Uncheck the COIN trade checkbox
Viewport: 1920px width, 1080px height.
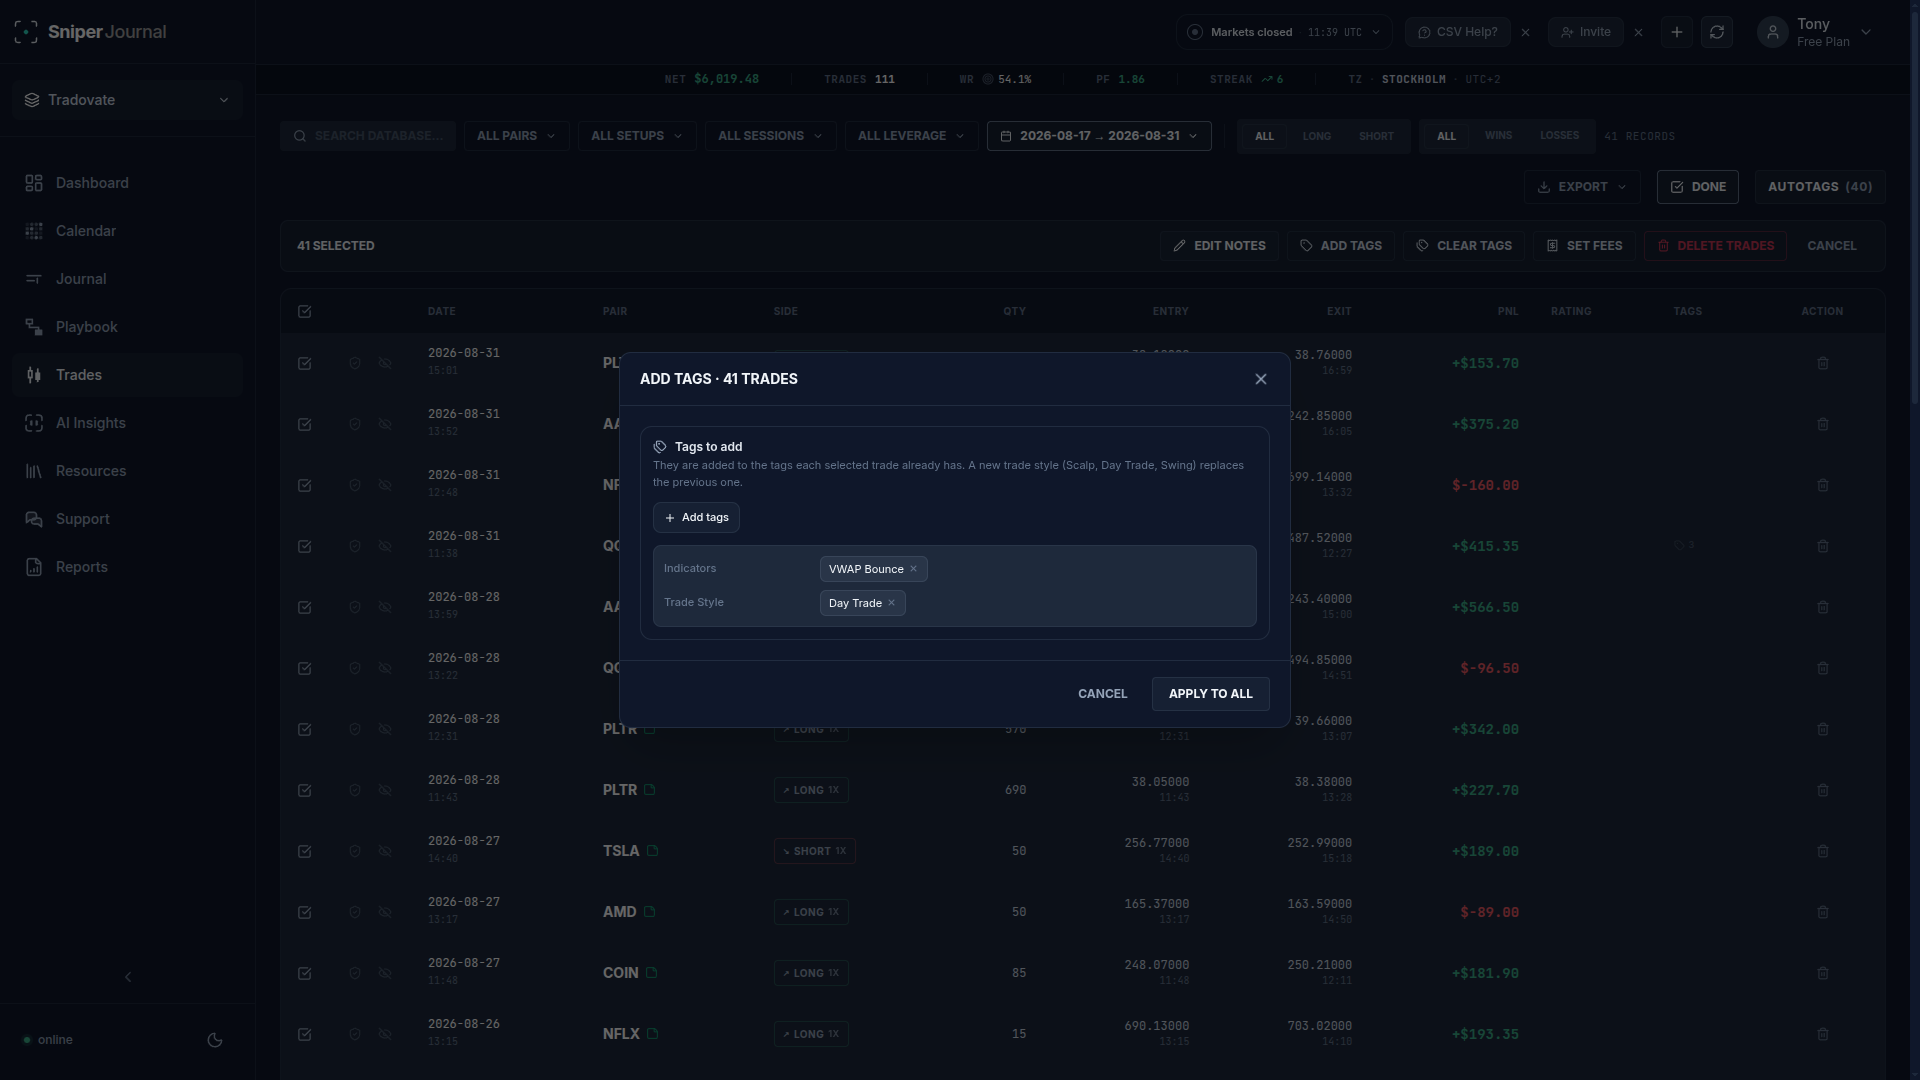305,973
